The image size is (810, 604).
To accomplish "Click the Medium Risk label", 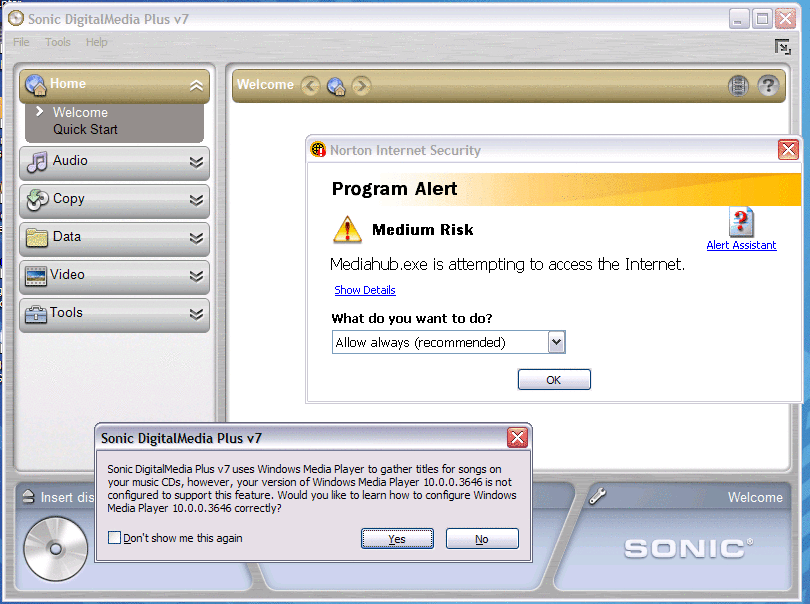I will tap(423, 229).
